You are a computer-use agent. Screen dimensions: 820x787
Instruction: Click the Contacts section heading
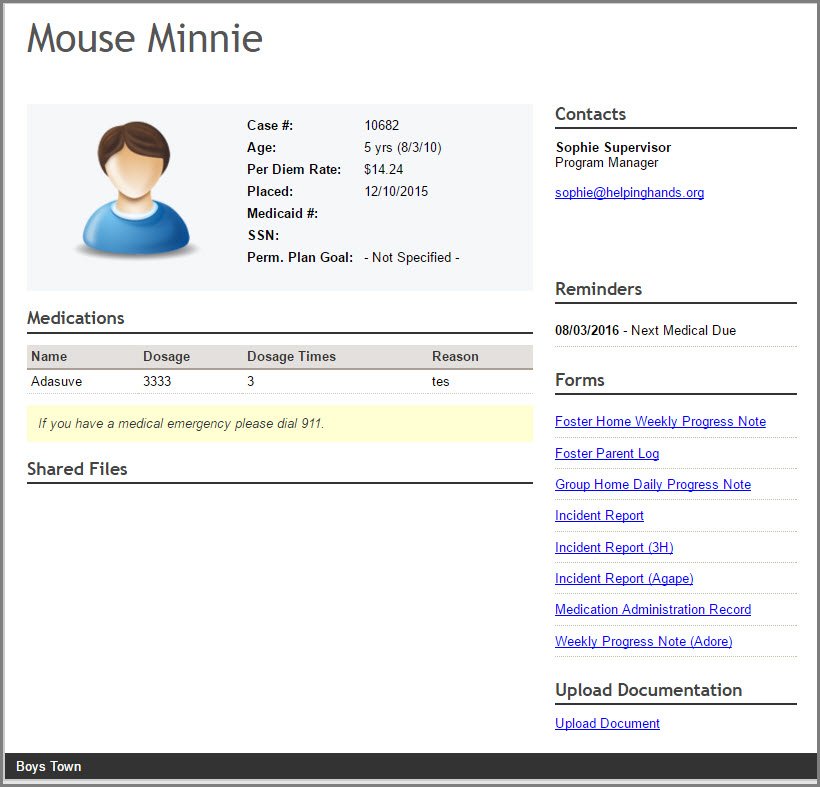(590, 114)
